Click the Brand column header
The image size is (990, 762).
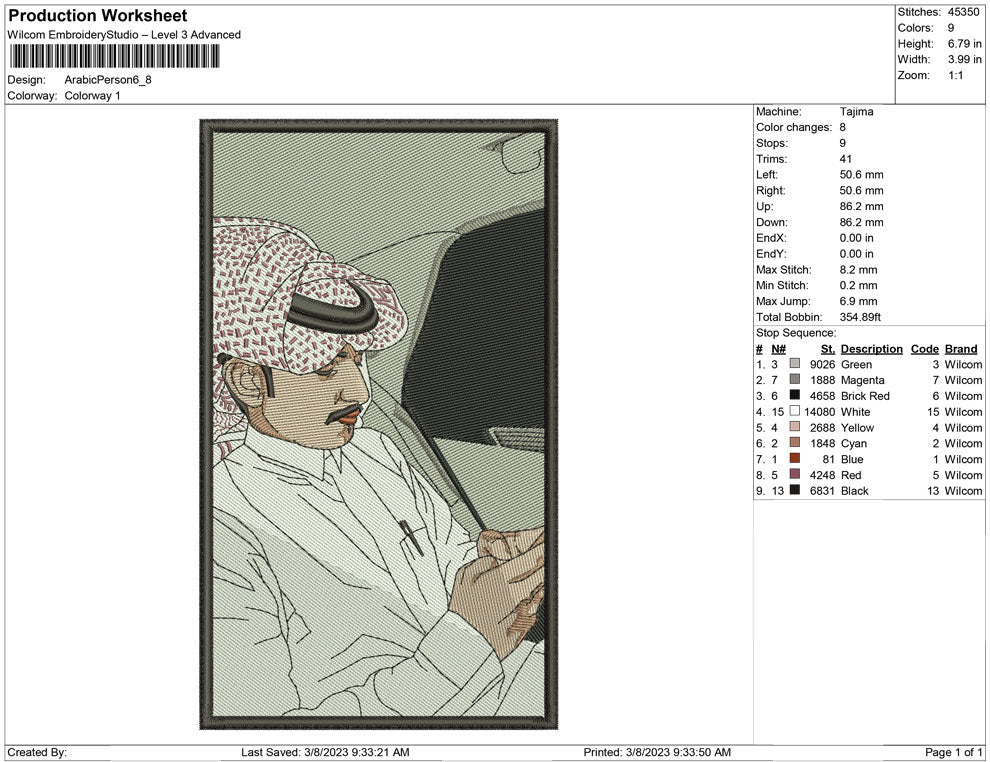click(960, 349)
